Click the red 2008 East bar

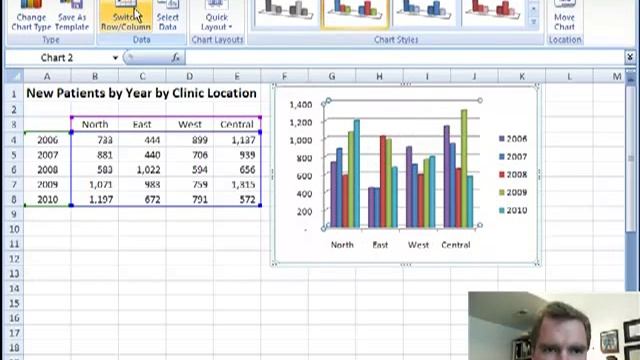tap(383, 182)
